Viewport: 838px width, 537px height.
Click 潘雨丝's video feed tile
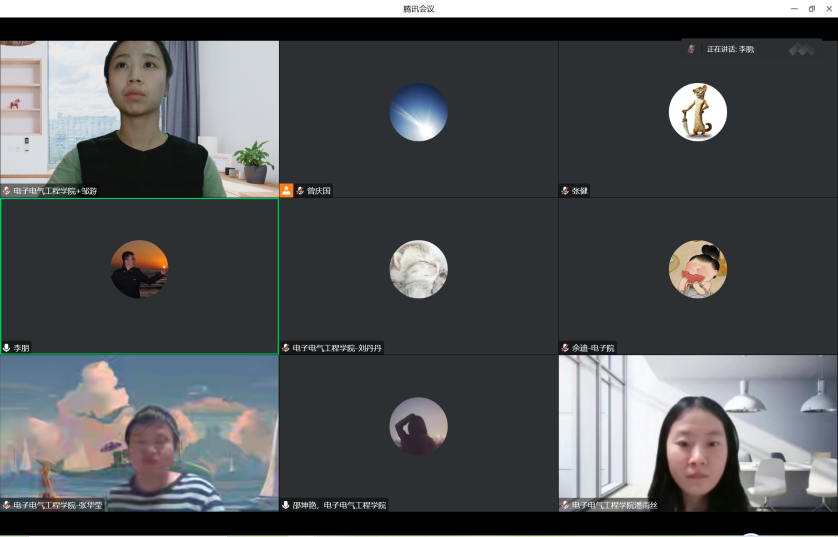pyautogui.click(x=697, y=430)
